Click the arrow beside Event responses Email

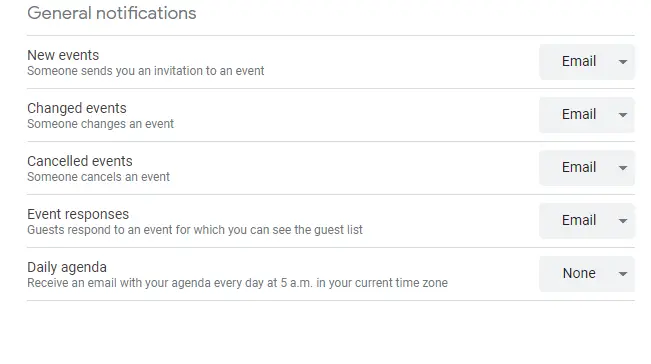point(622,221)
